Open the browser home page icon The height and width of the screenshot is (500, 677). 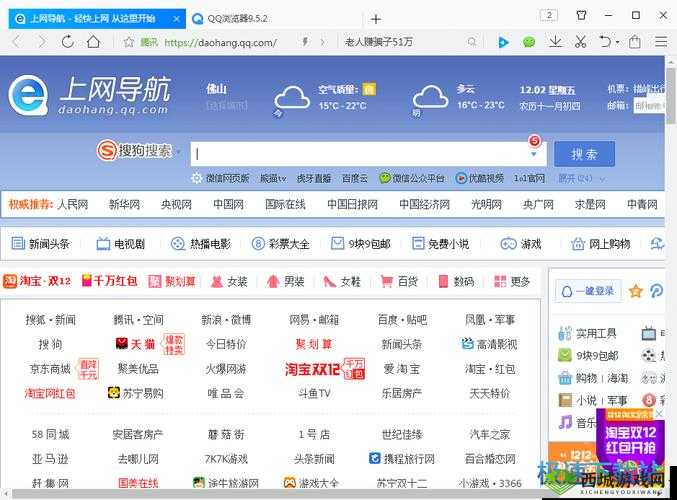pos(93,42)
